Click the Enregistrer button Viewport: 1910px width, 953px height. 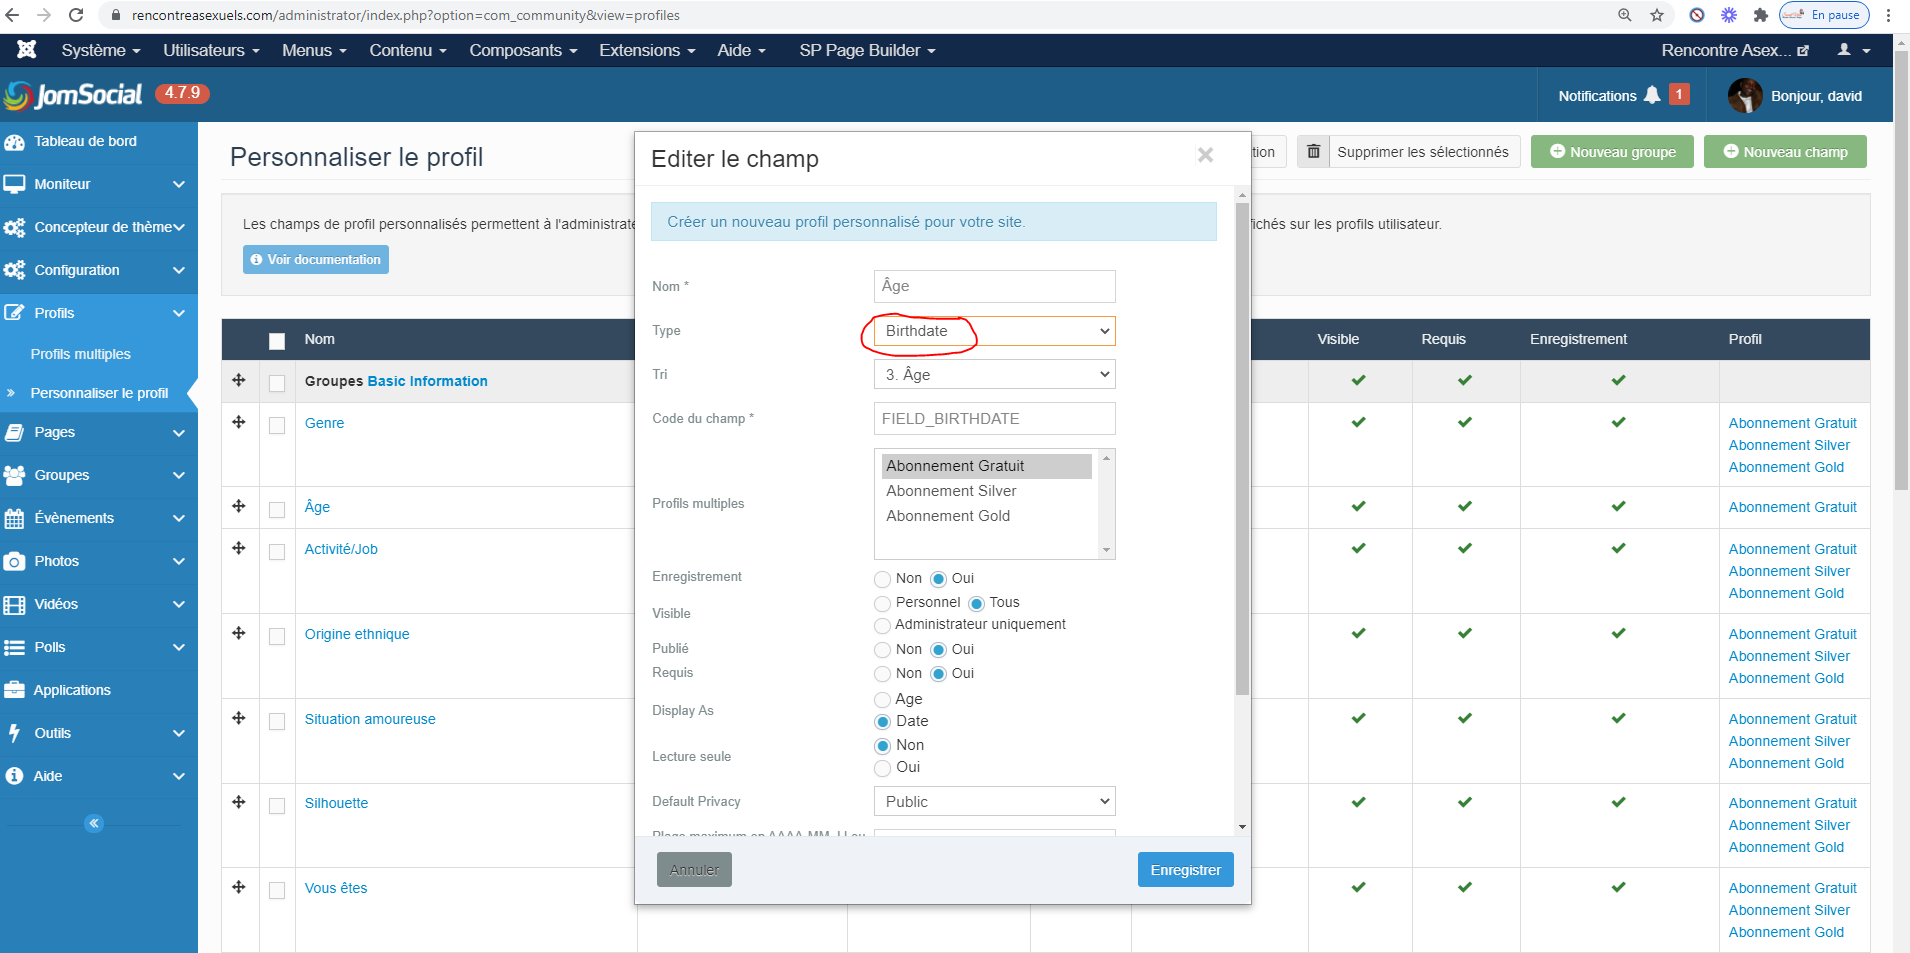tap(1185, 870)
